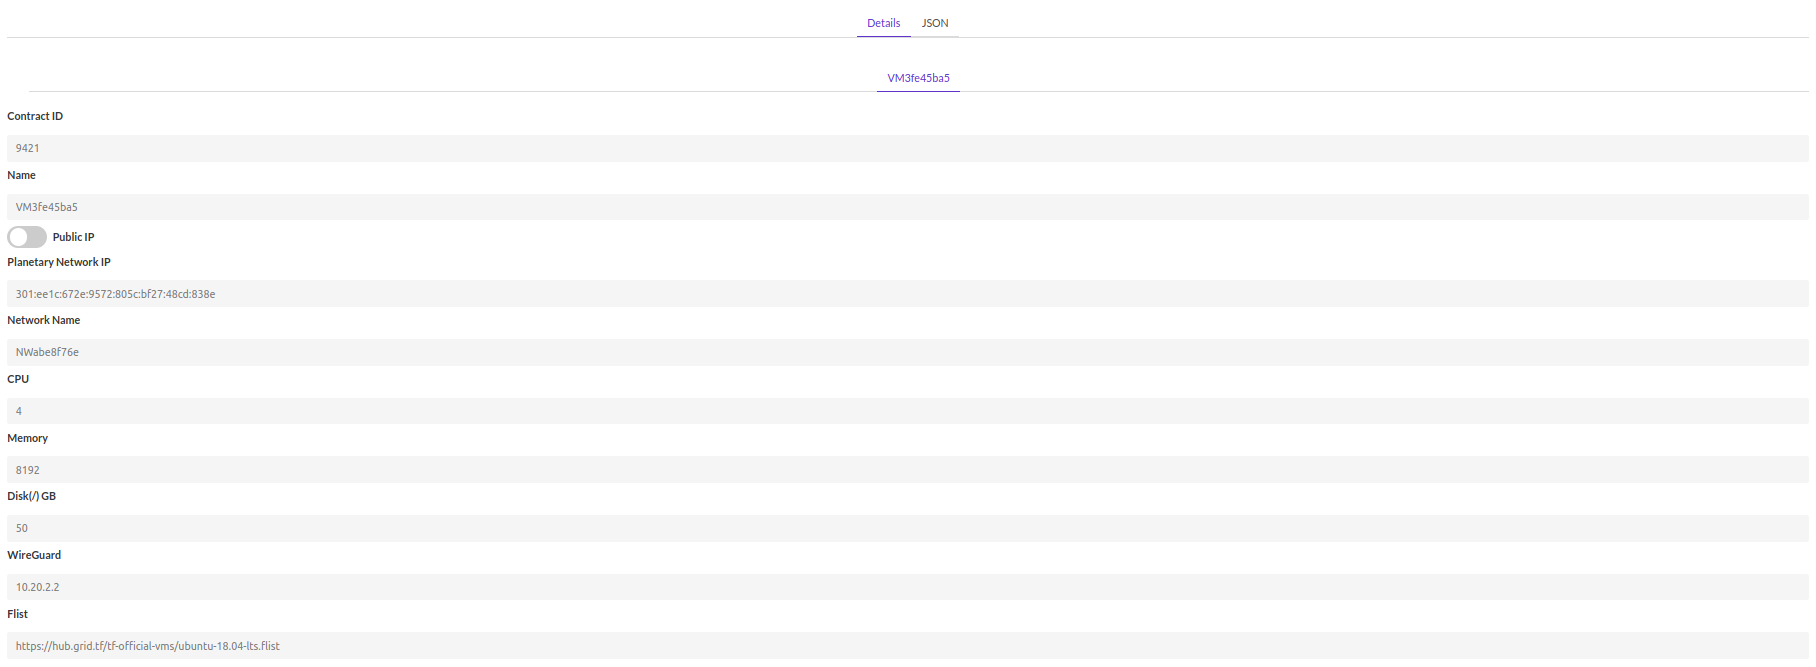The height and width of the screenshot is (667, 1816).
Task: Click the Name field containing VM3fe45ba5
Action: [907, 207]
